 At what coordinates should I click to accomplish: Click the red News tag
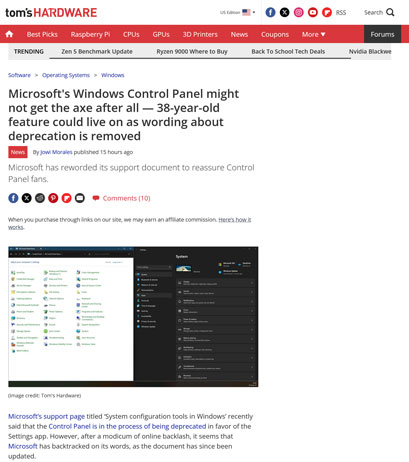tap(18, 152)
